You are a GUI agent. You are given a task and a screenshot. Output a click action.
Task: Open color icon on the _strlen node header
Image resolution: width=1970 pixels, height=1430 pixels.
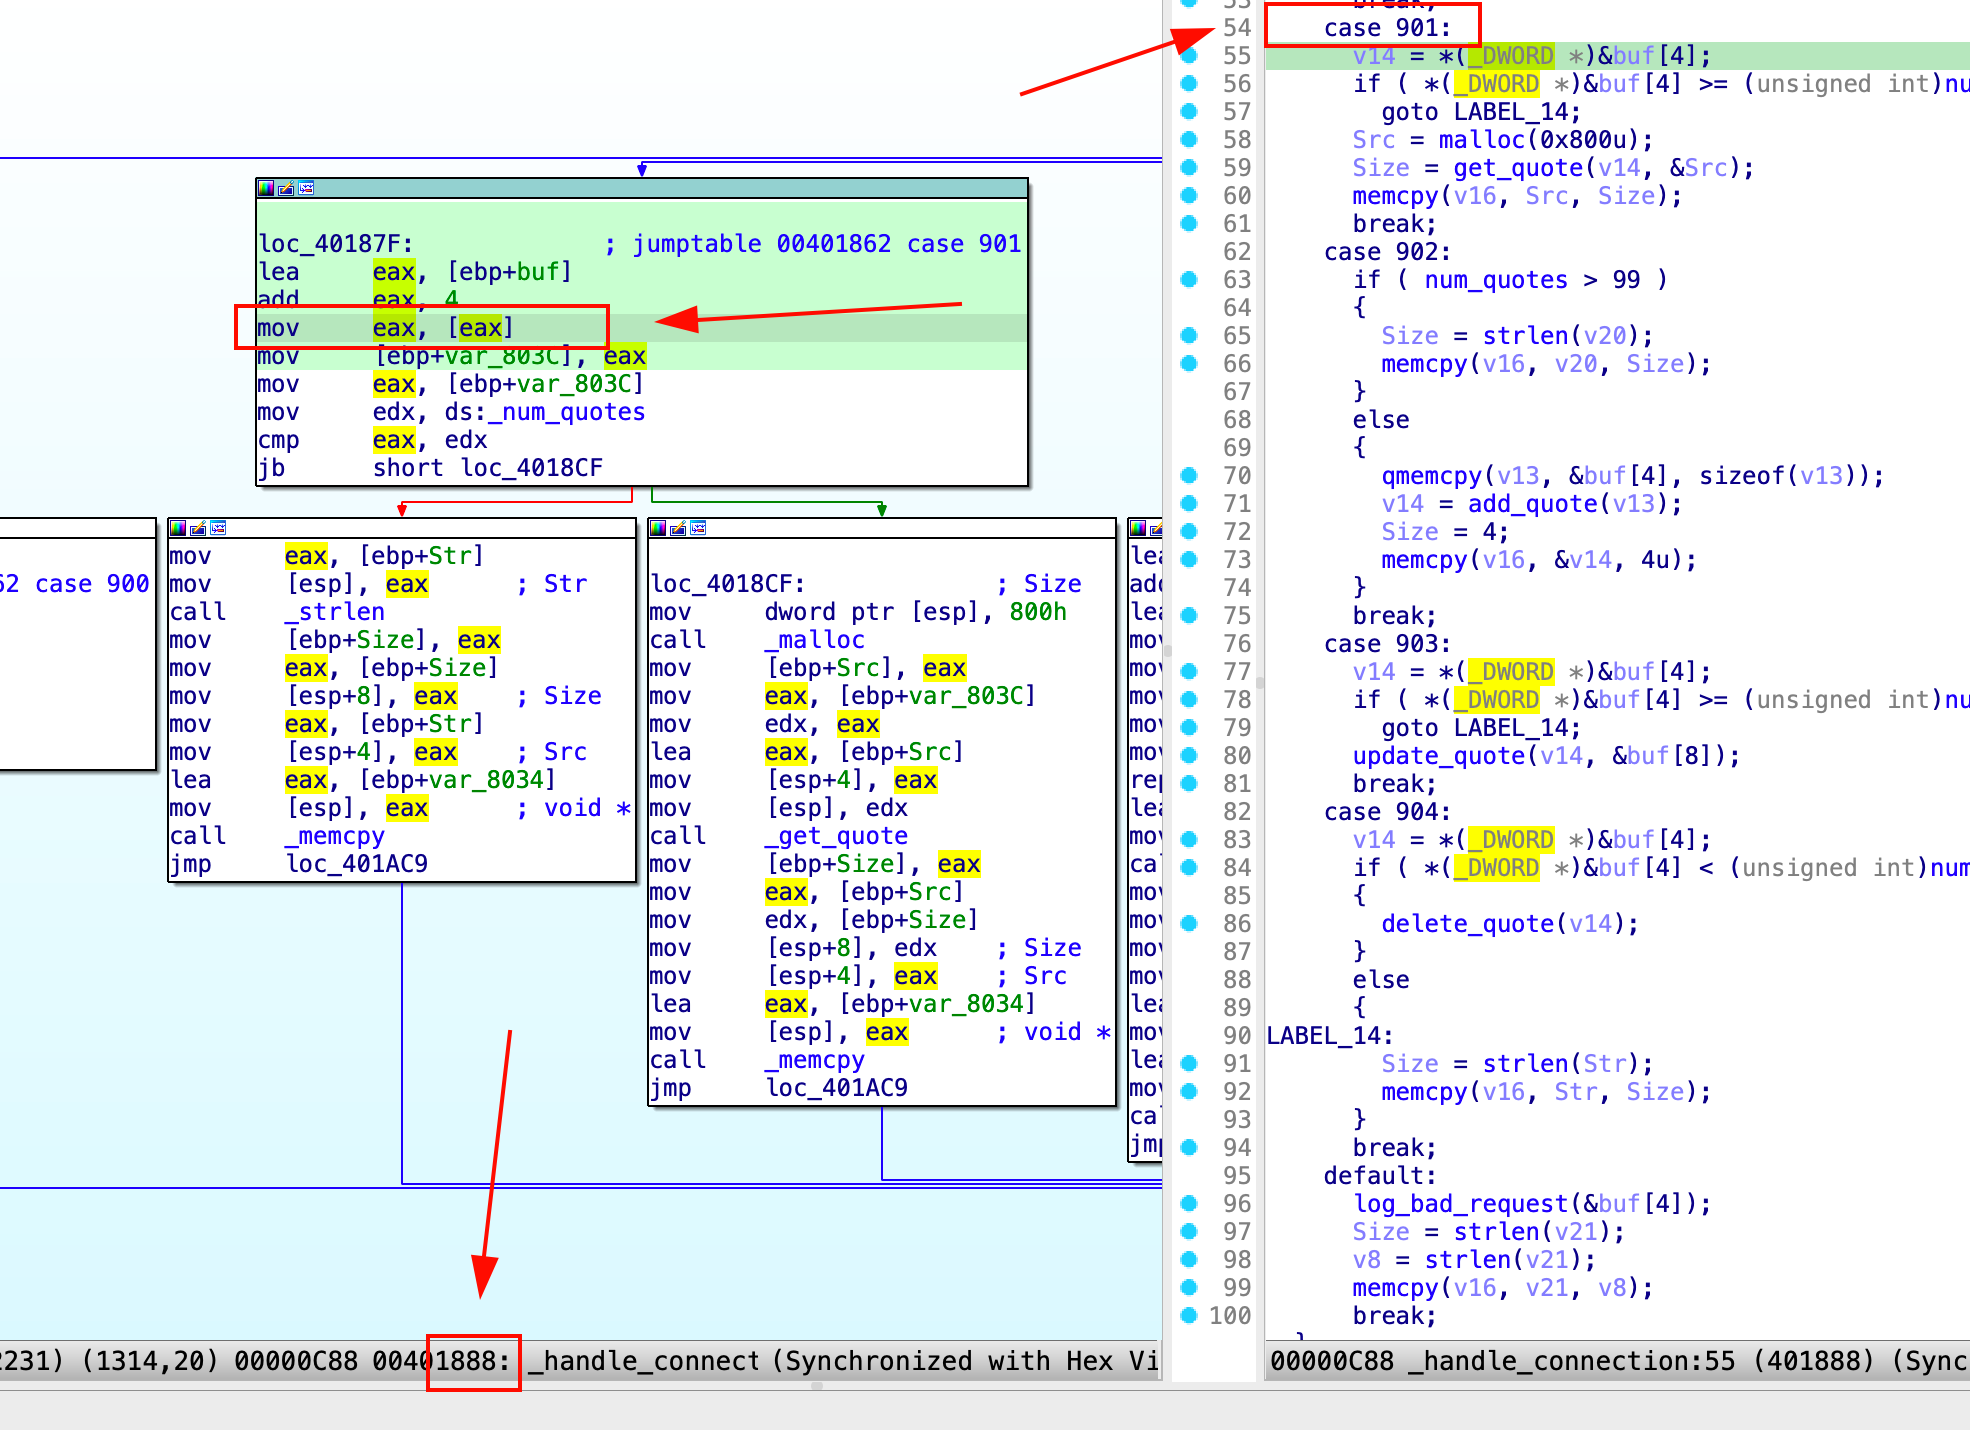click(178, 528)
